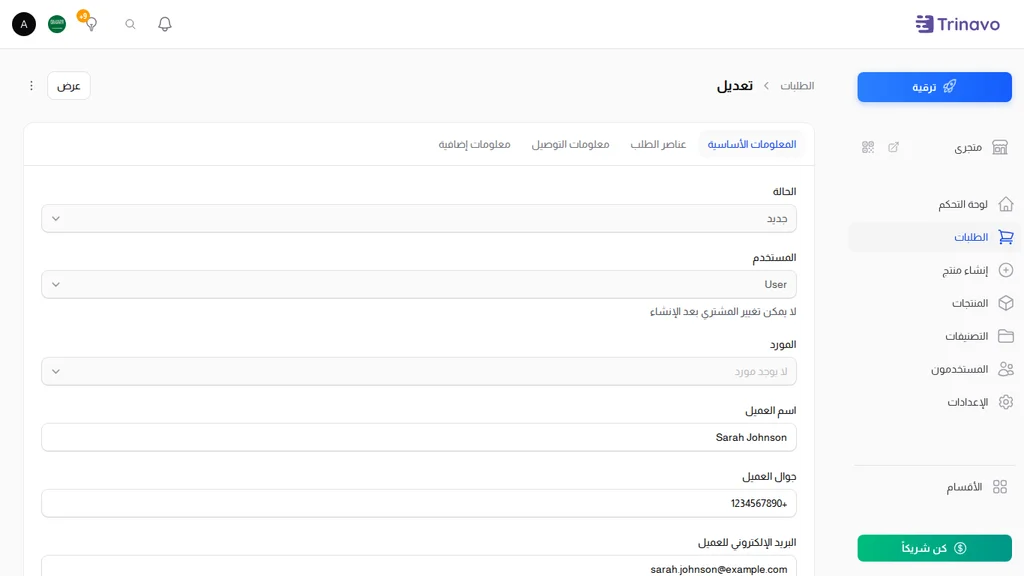
Task: Click the cart icon for الطلبات
Action: [1006, 237]
